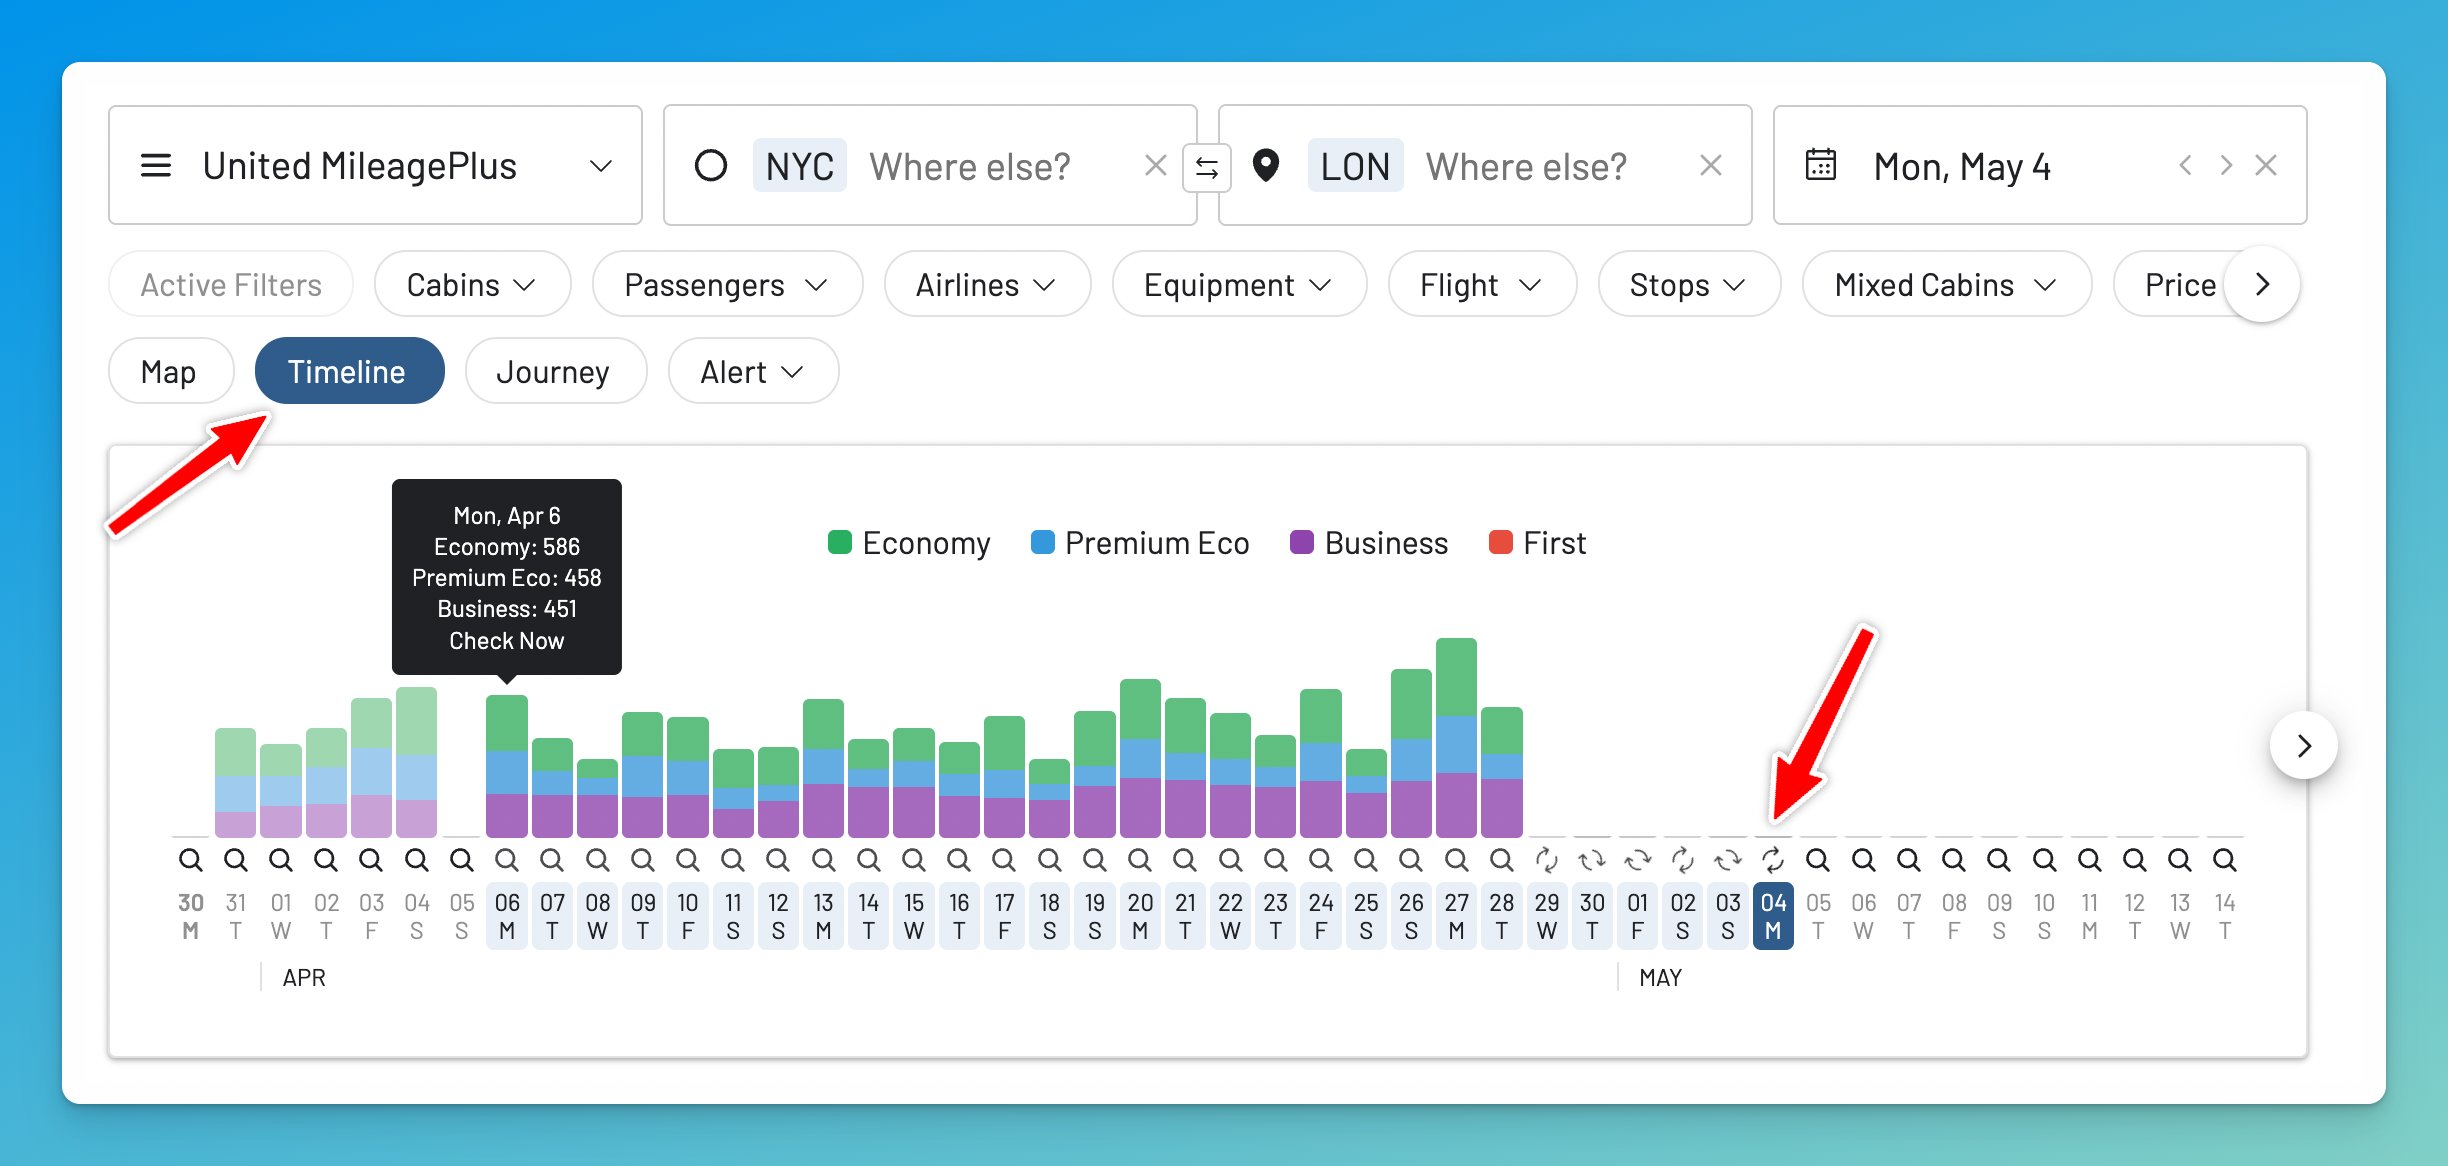Click the refresh icon above Apr 29
Screen dimensions: 2448x1166
[1548, 858]
